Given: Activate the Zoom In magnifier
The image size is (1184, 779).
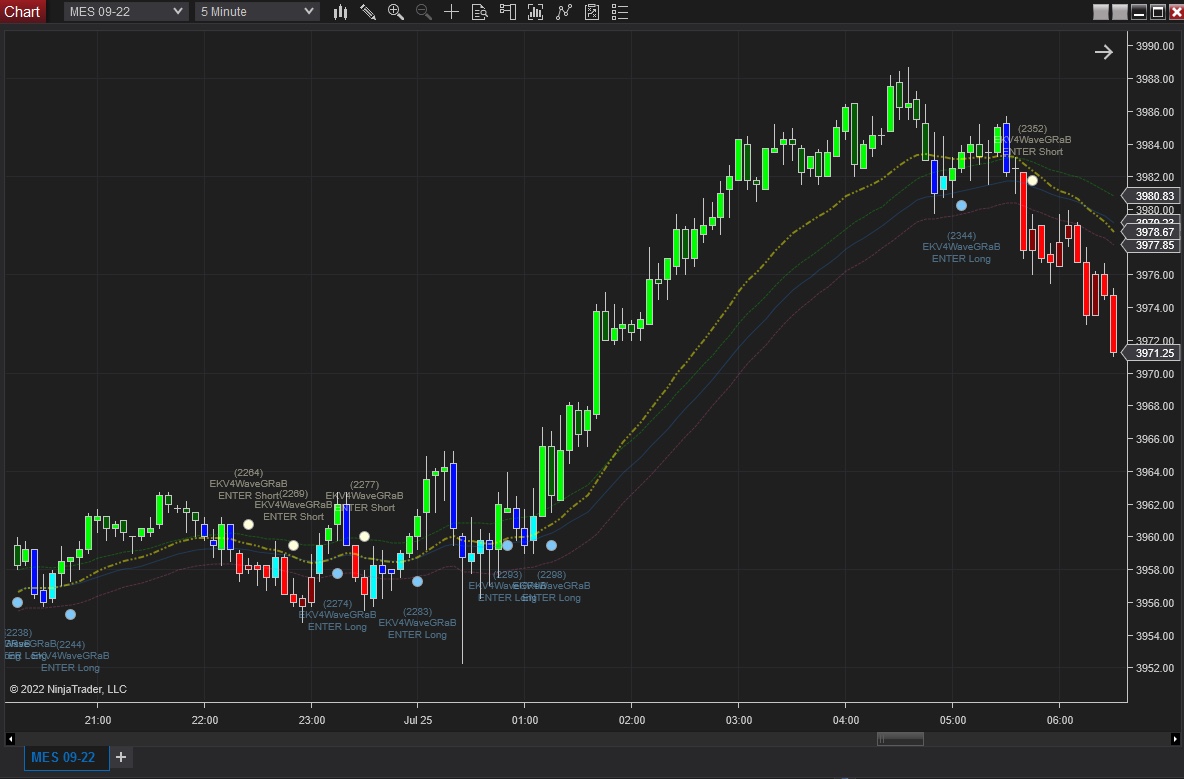Looking at the screenshot, I should tap(396, 11).
